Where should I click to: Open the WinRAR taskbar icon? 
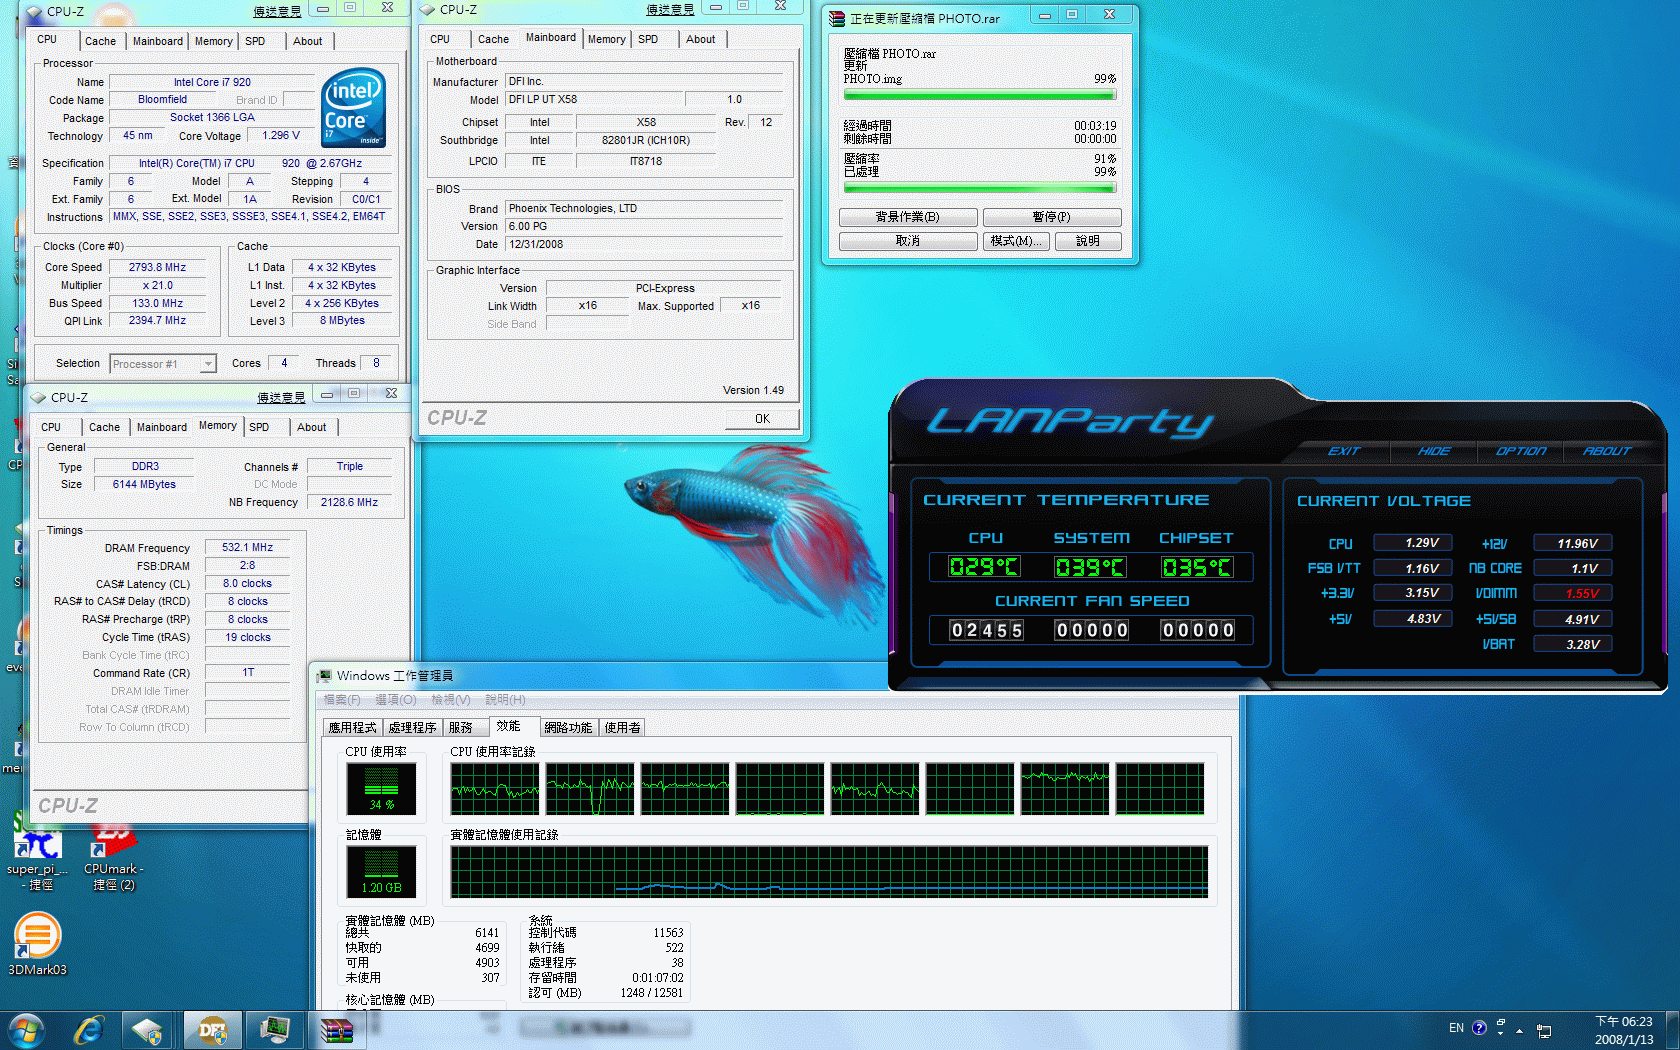336,1030
